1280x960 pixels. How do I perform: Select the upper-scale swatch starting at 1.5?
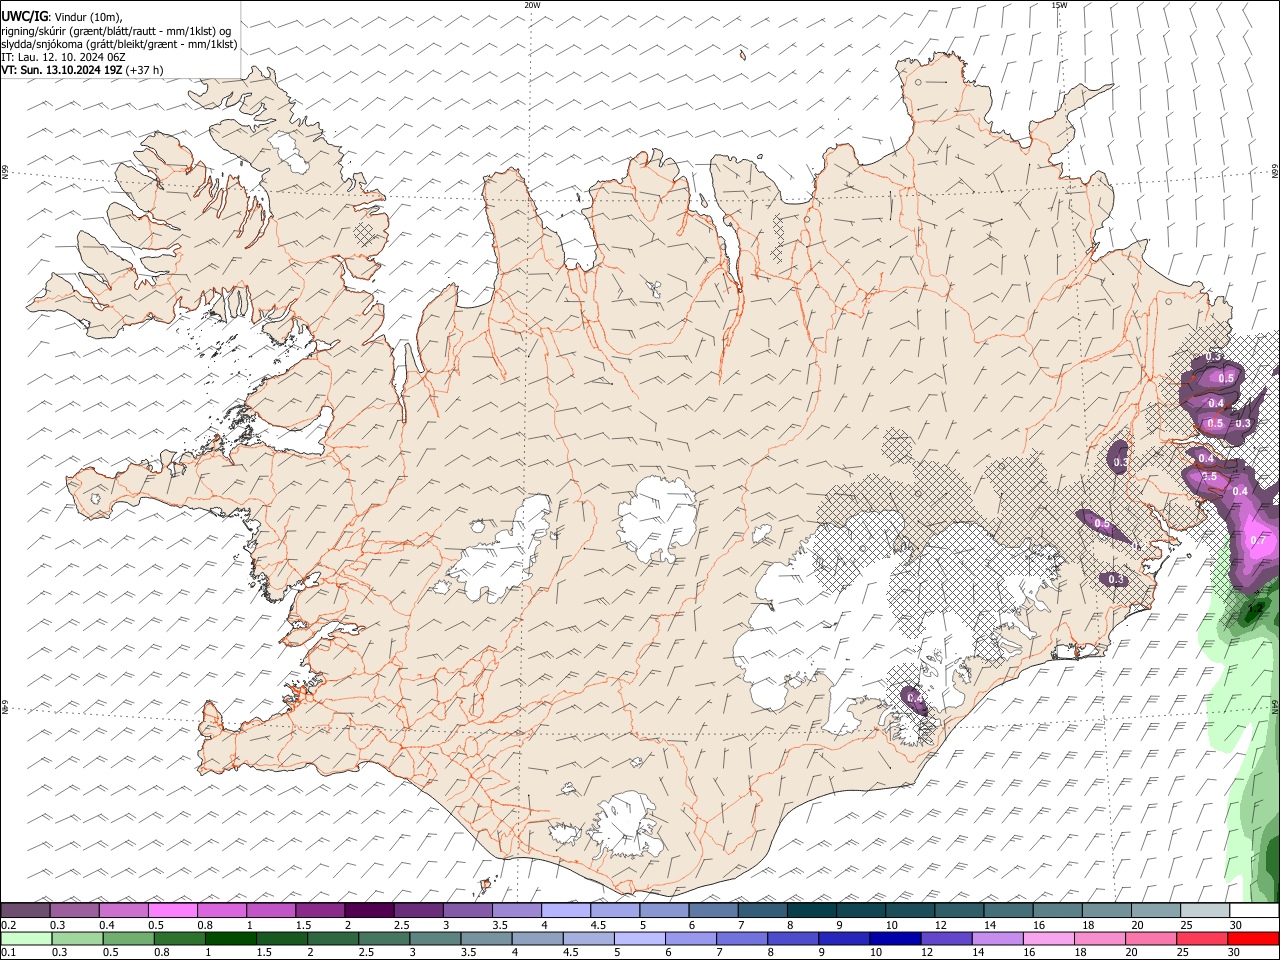pyautogui.click(x=320, y=910)
